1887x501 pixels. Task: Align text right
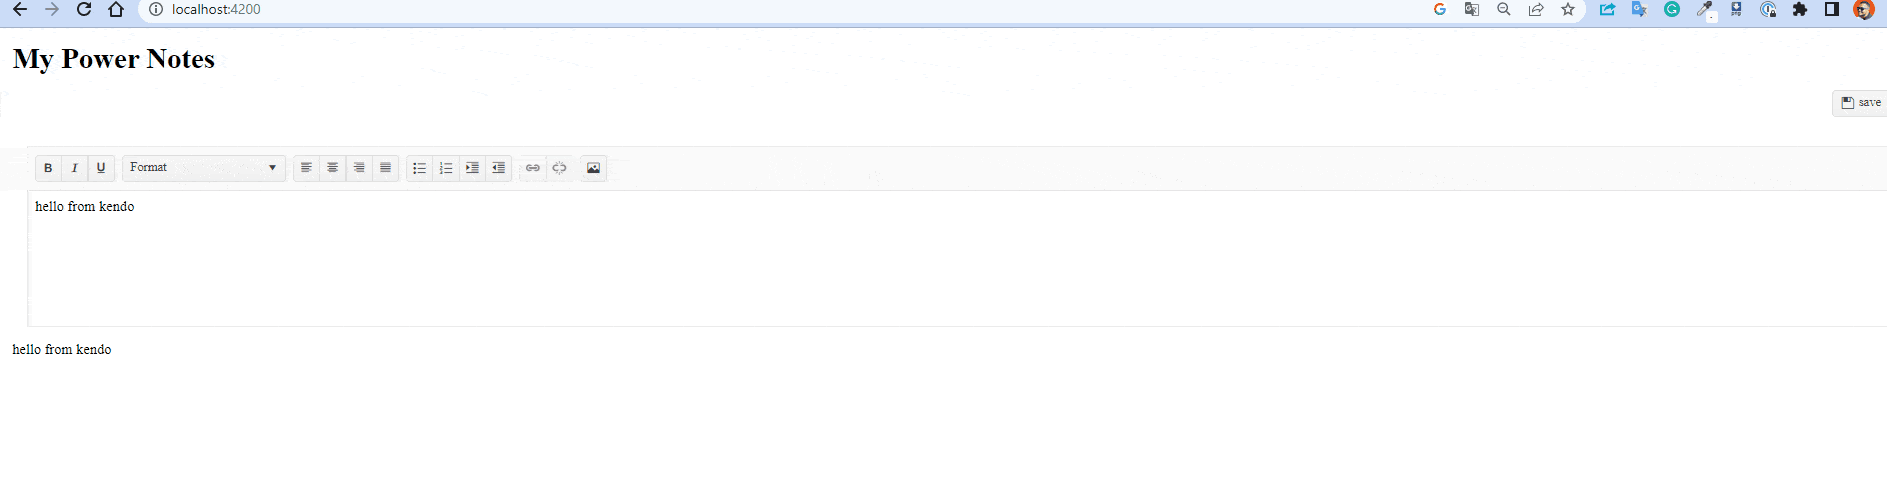[x=359, y=168]
